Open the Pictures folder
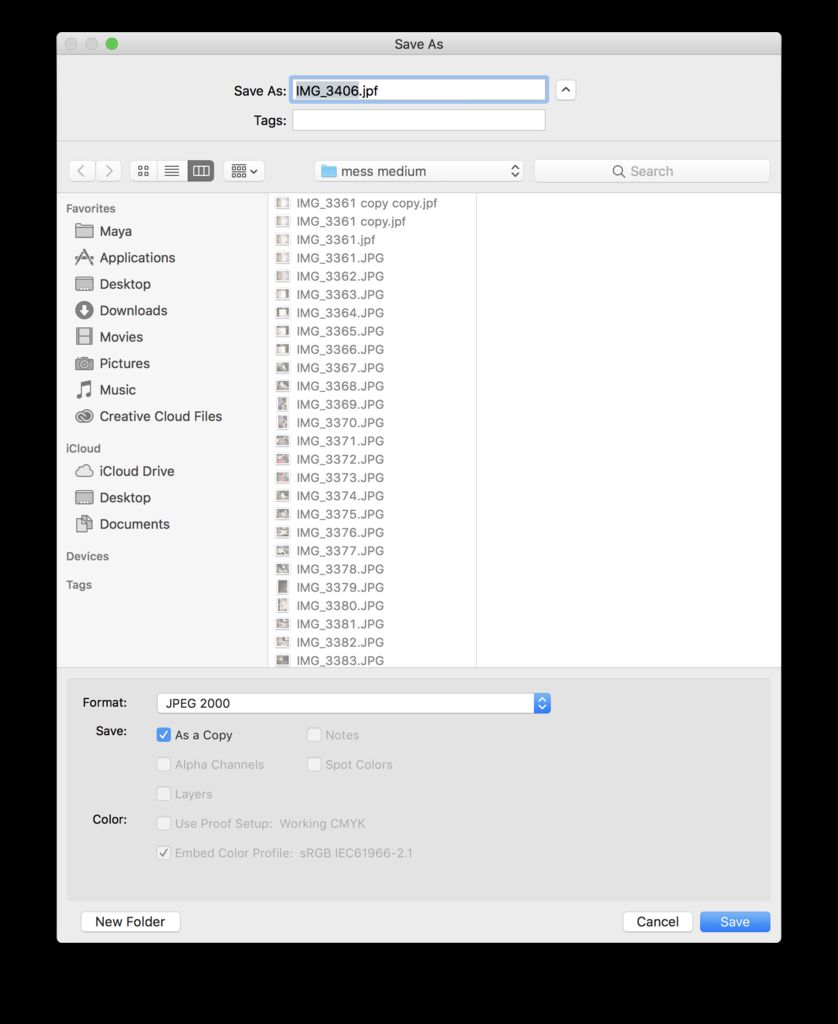 pos(124,363)
